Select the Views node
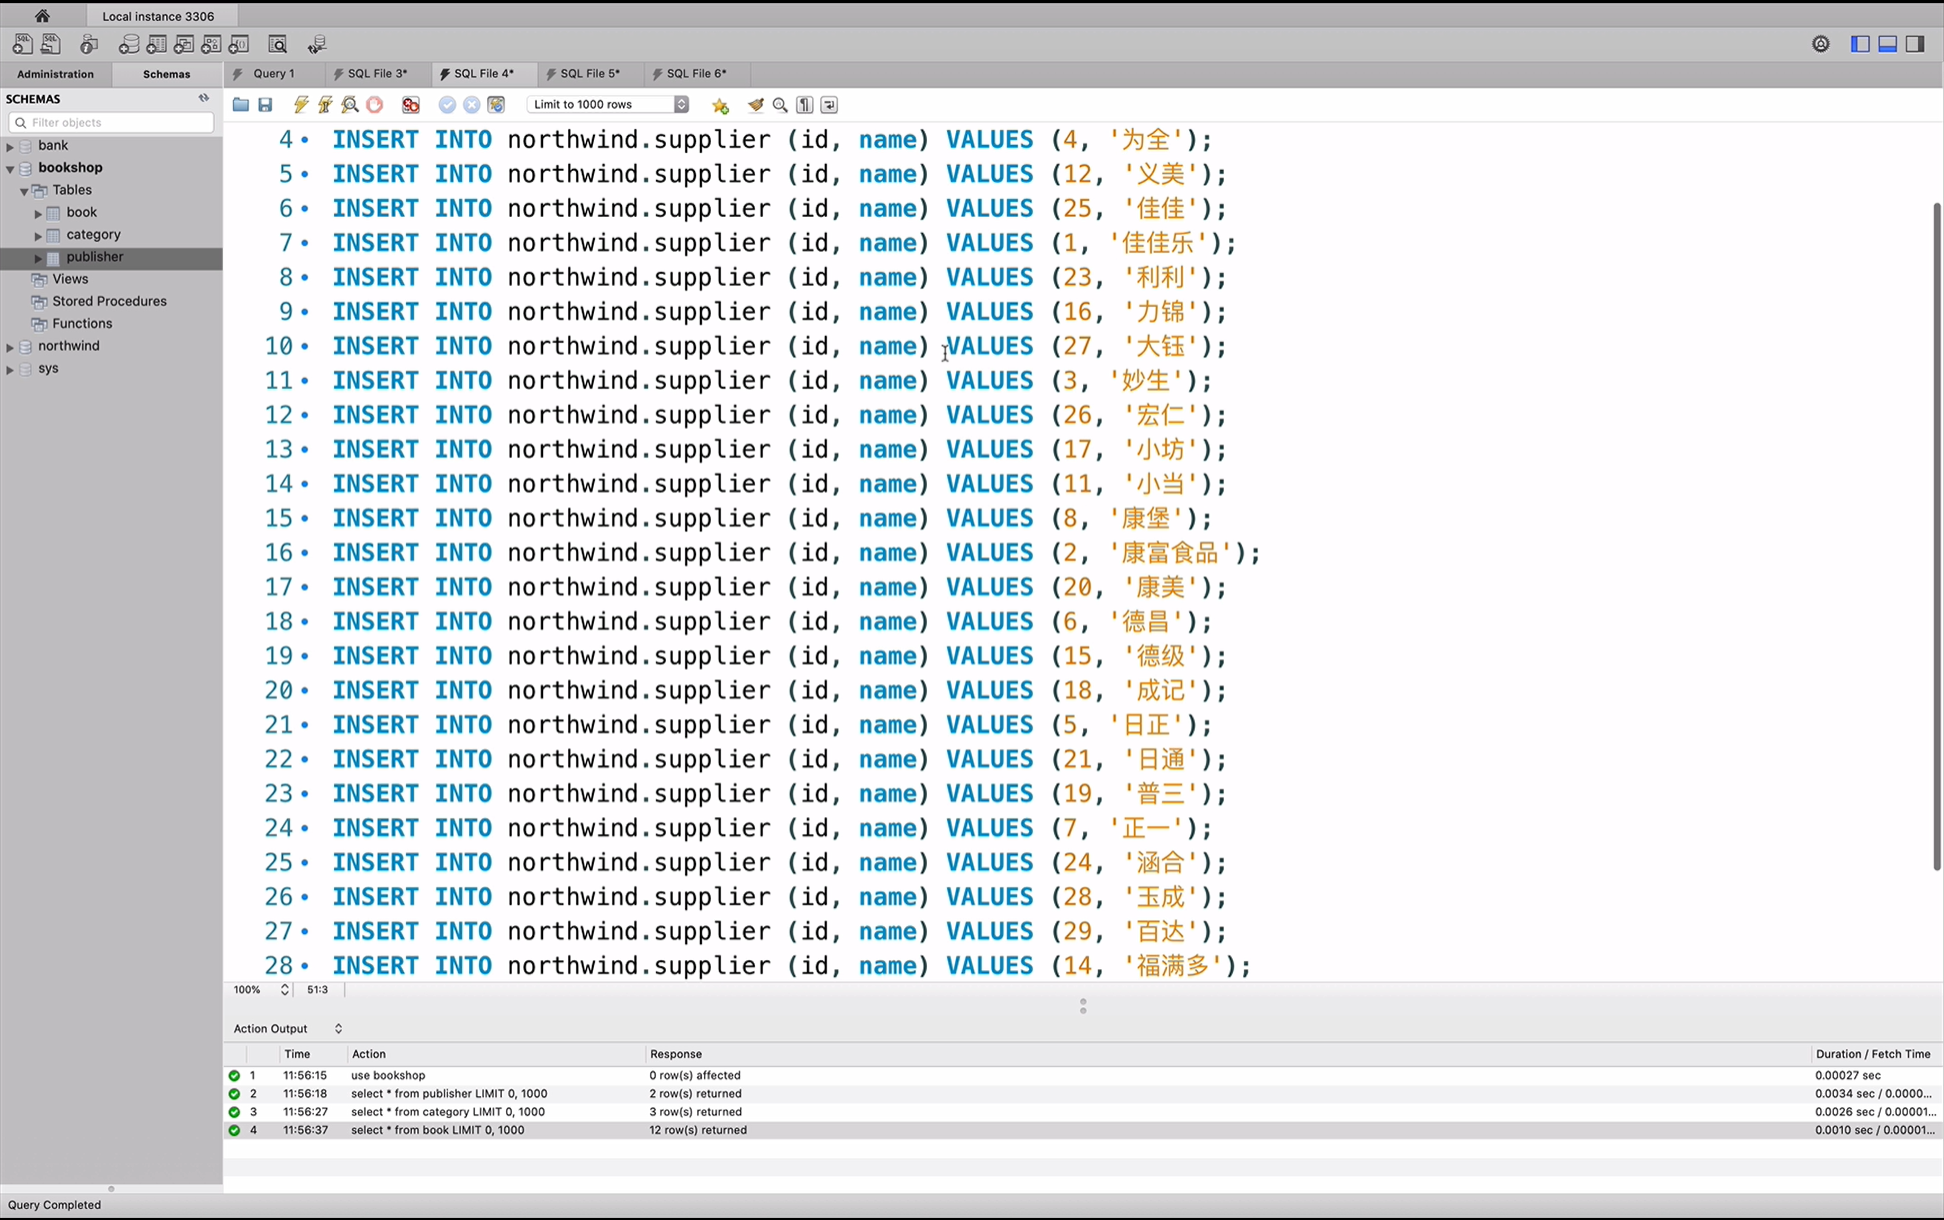Screen dimensions: 1944x1220 pyautogui.click(x=70, y=279)
